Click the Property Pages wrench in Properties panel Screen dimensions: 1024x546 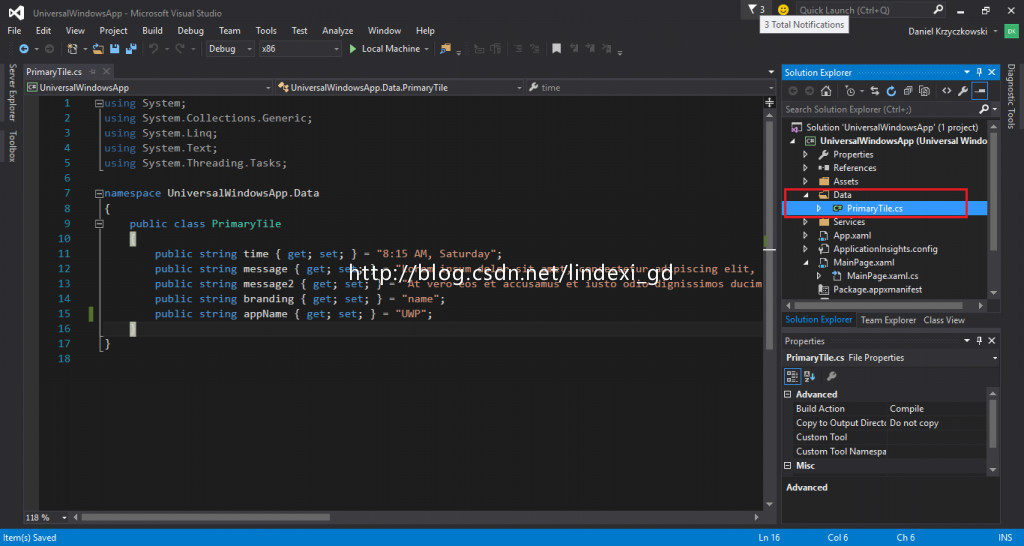click(832, 376)
